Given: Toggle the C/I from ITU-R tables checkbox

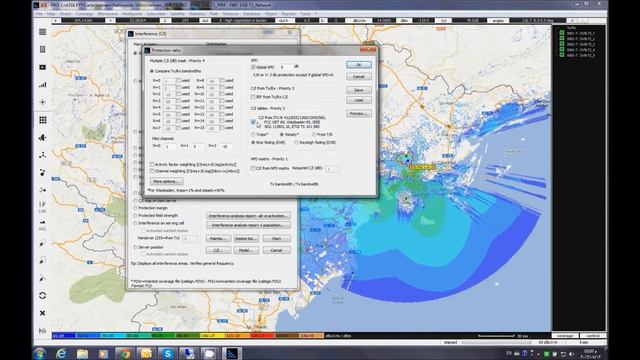Looking at the screenshot, I should click(x=253, y=122).
